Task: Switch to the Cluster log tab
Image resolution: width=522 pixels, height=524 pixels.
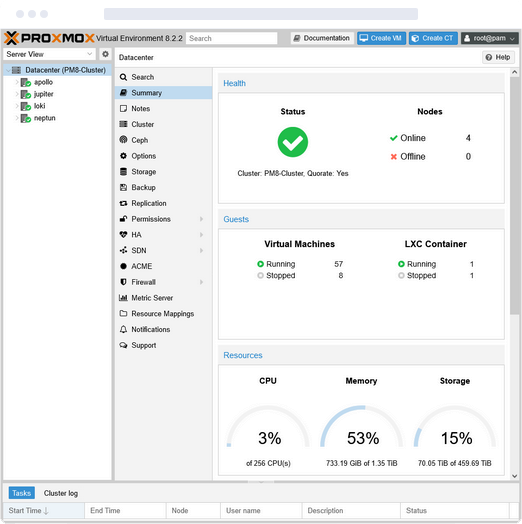Action: pos(61,493)
